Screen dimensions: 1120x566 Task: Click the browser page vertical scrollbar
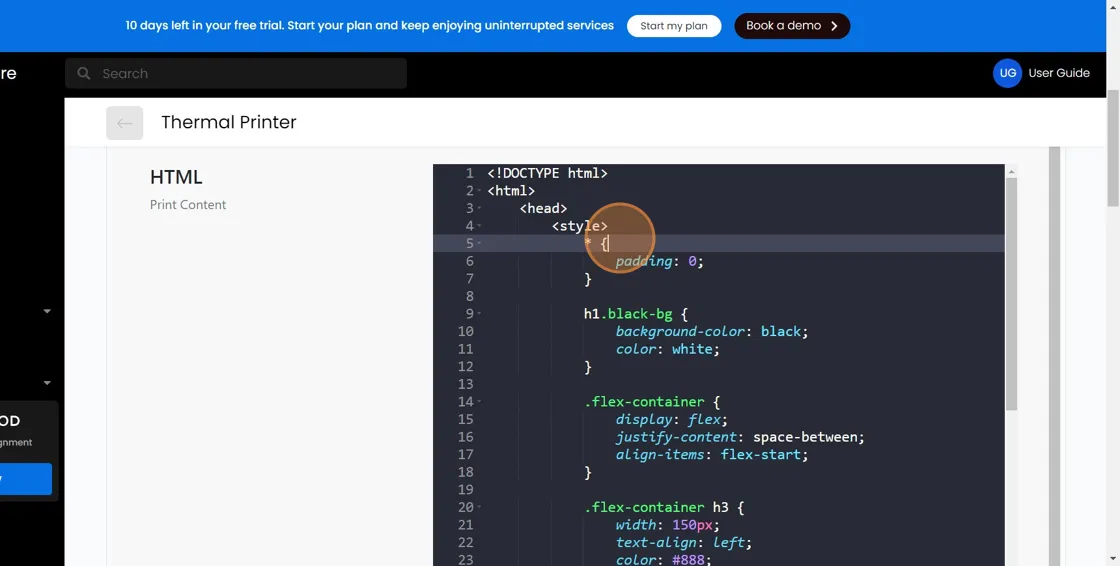(x=1113, y=147)
